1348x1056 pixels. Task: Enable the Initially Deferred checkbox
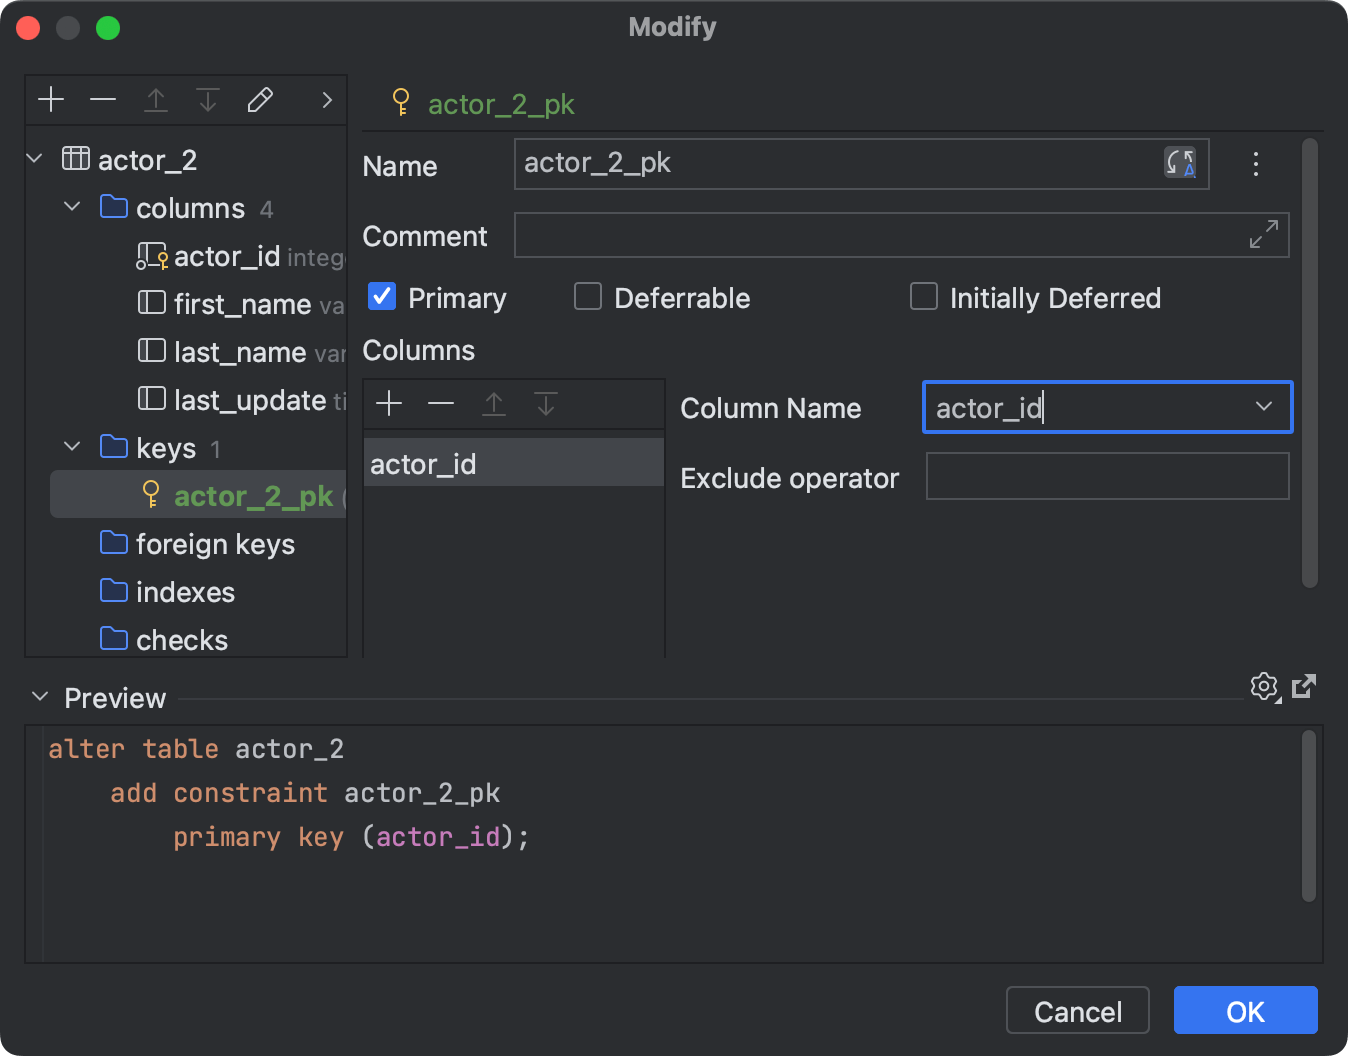pyautogui.click(x=924, y=297)
